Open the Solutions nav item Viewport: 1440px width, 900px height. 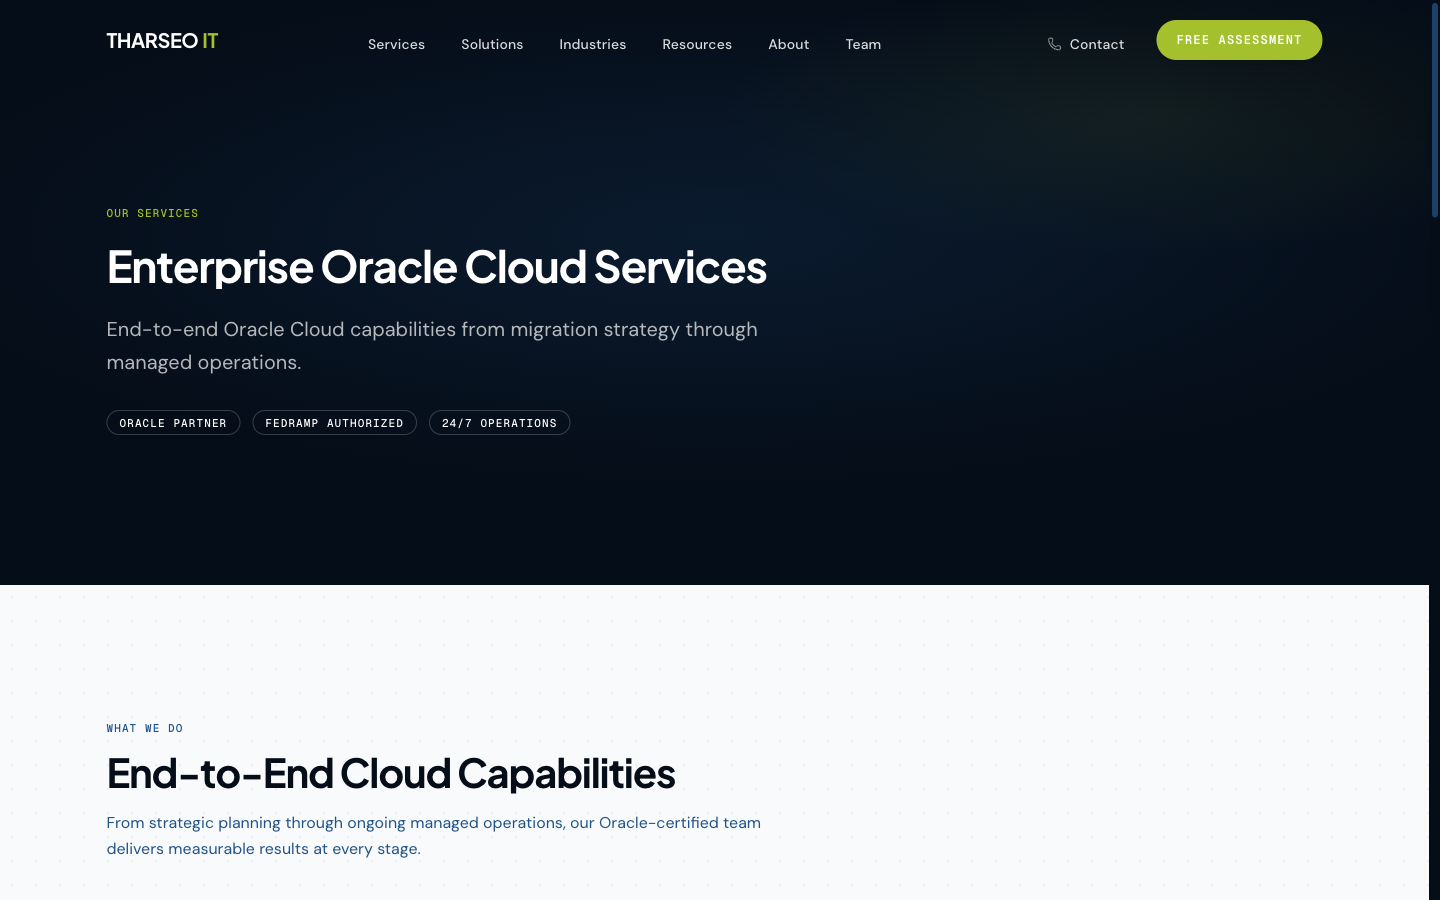point(492,44)
